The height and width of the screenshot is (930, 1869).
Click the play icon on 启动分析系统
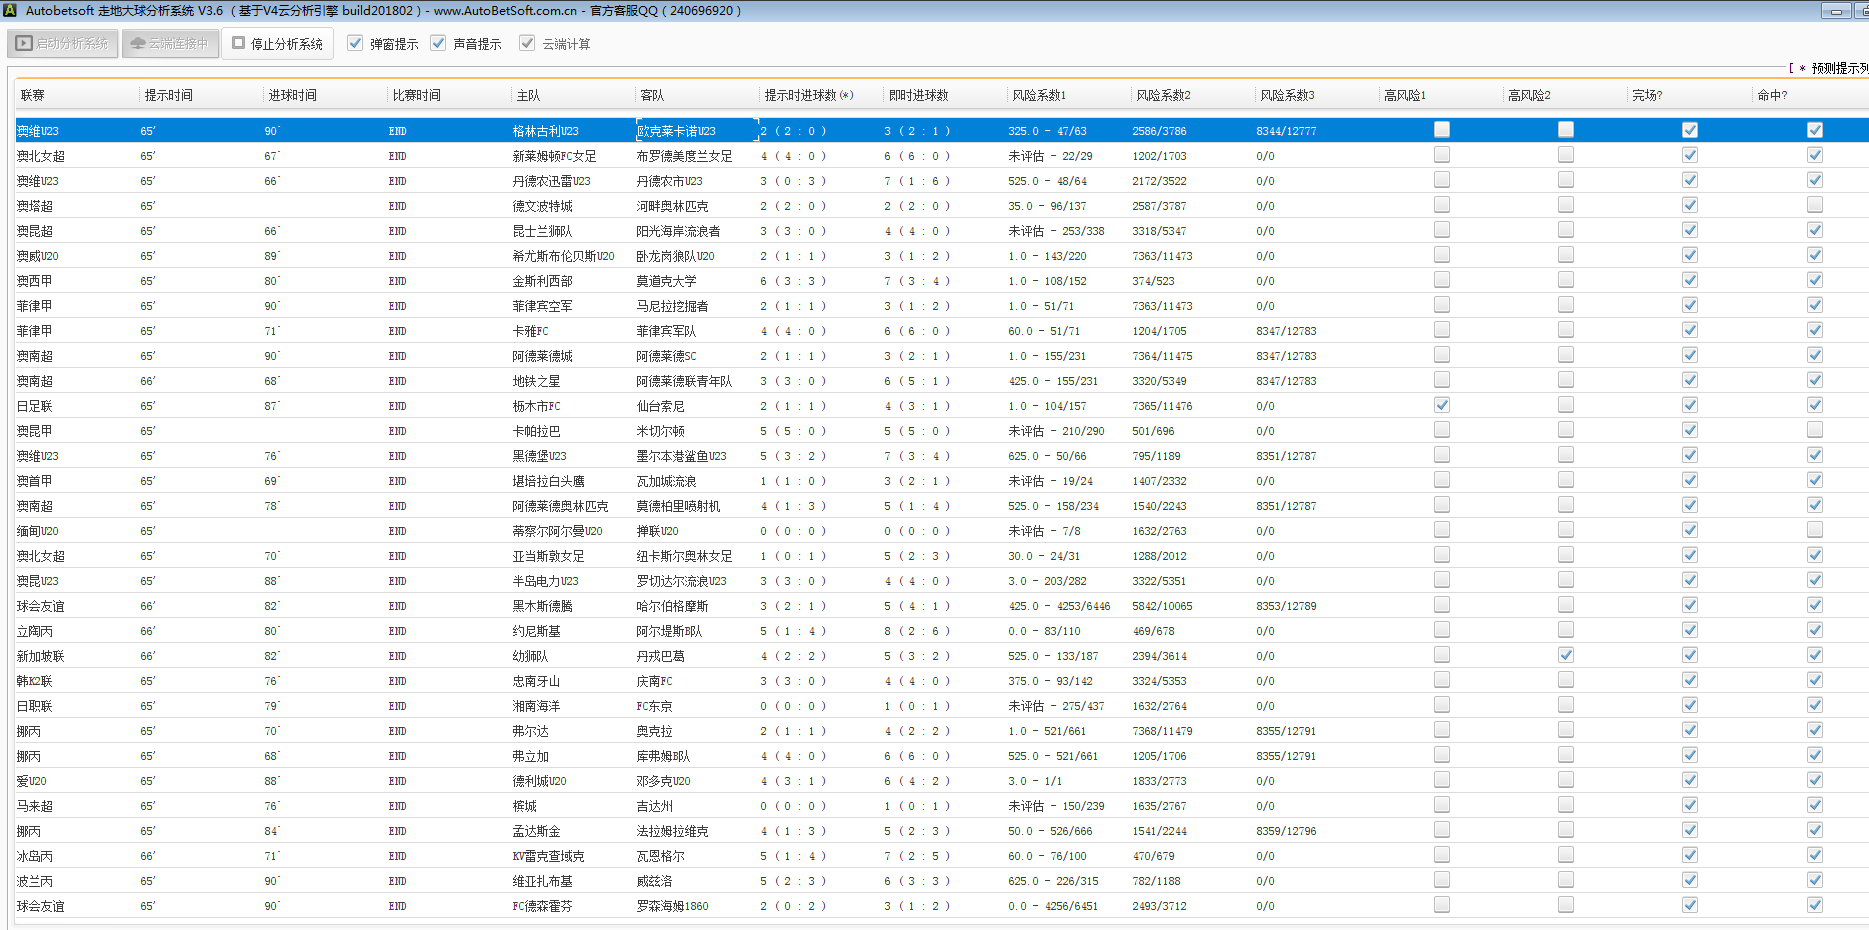tap(24, 44)
